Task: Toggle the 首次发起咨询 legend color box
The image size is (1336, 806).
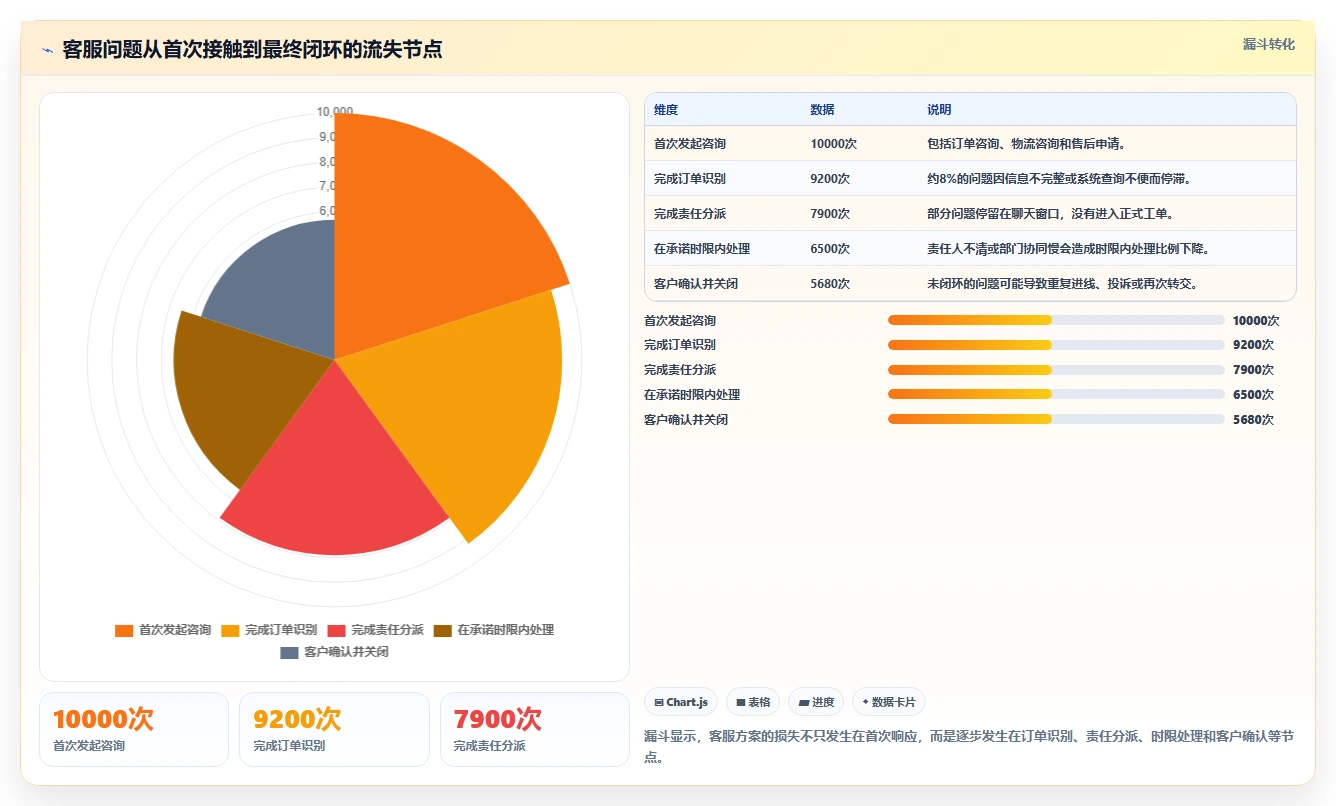Action: pos(124,630)
